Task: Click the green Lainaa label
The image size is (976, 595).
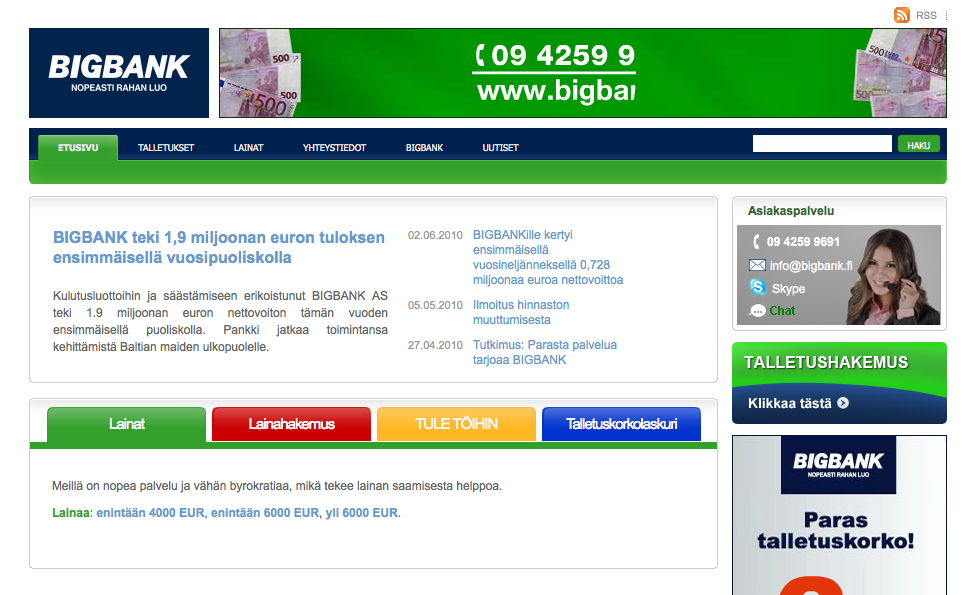Action: point(71,513)
